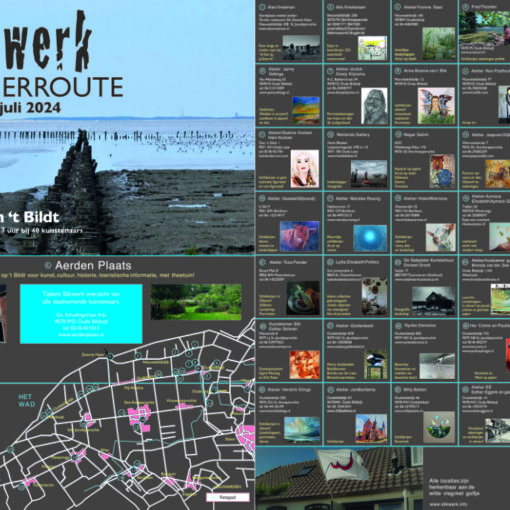Click number circle beside Atelier Hendrik Elings
The height and width of the screenshot is (510, 510).
tap(262, 389)
